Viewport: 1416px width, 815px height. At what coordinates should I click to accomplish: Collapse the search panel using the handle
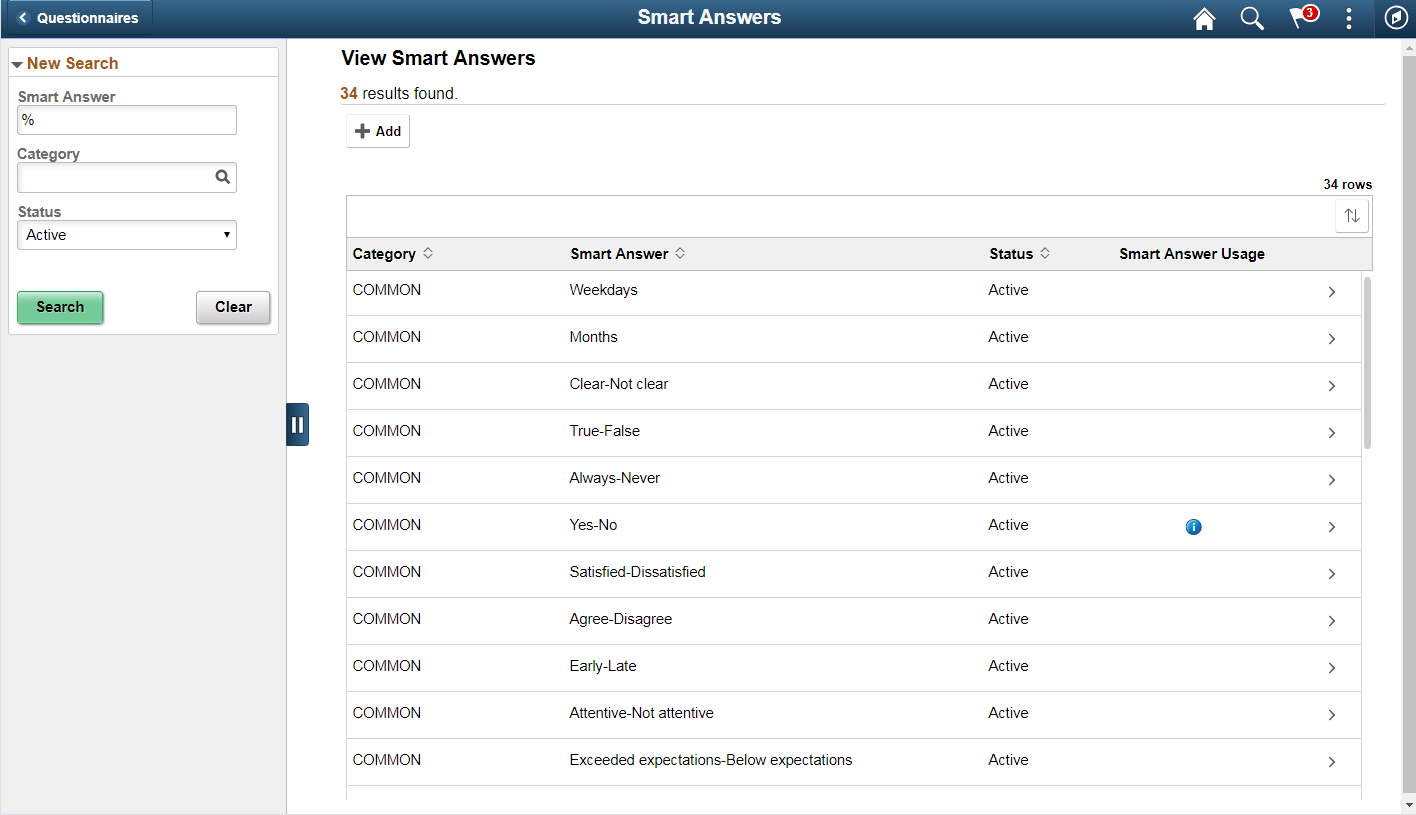[x=297, y=424]
